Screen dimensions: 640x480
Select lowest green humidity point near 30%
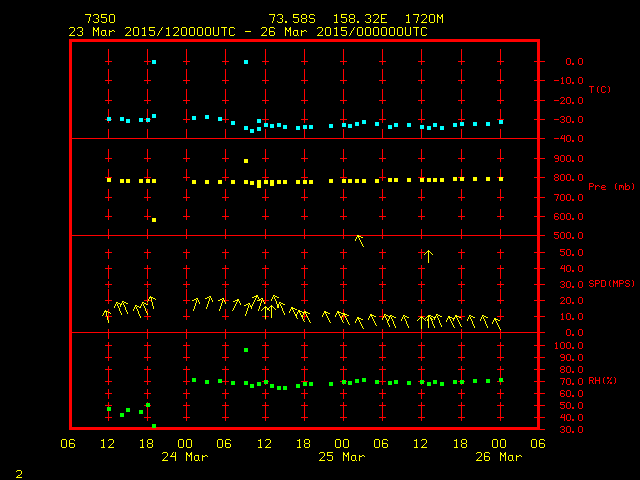click(x=154, y=426)
